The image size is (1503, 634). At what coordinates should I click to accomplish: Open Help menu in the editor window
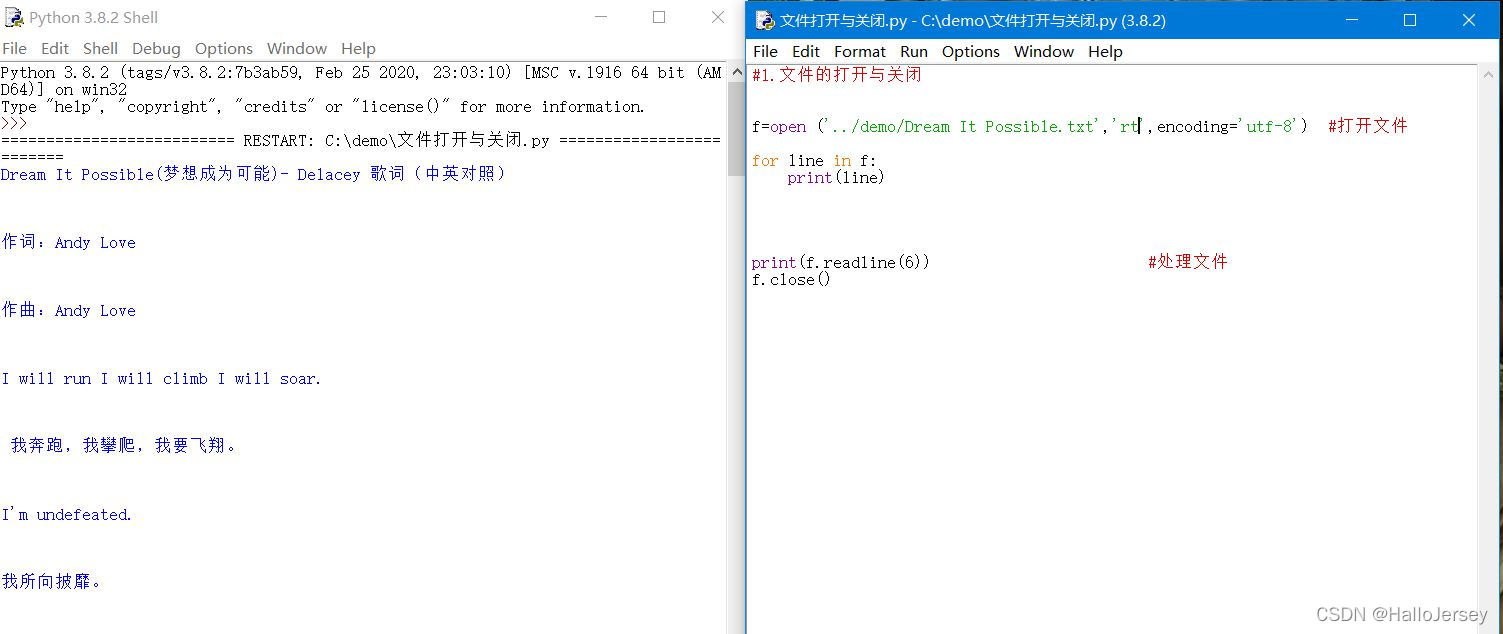tap(1105, 51)
